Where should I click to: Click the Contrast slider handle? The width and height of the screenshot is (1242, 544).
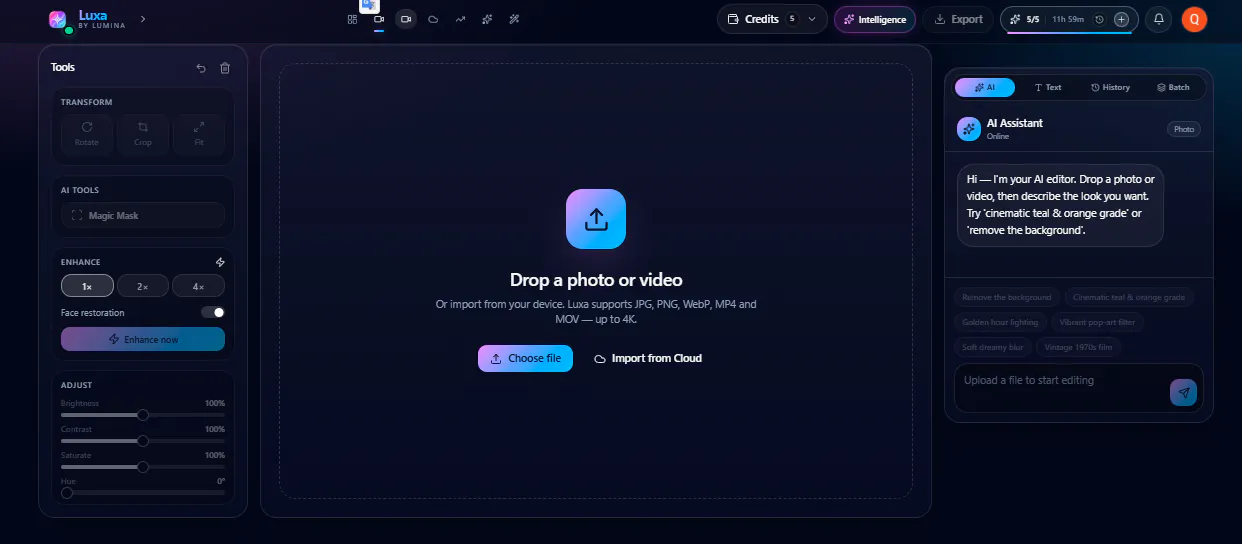click(143, 440)
